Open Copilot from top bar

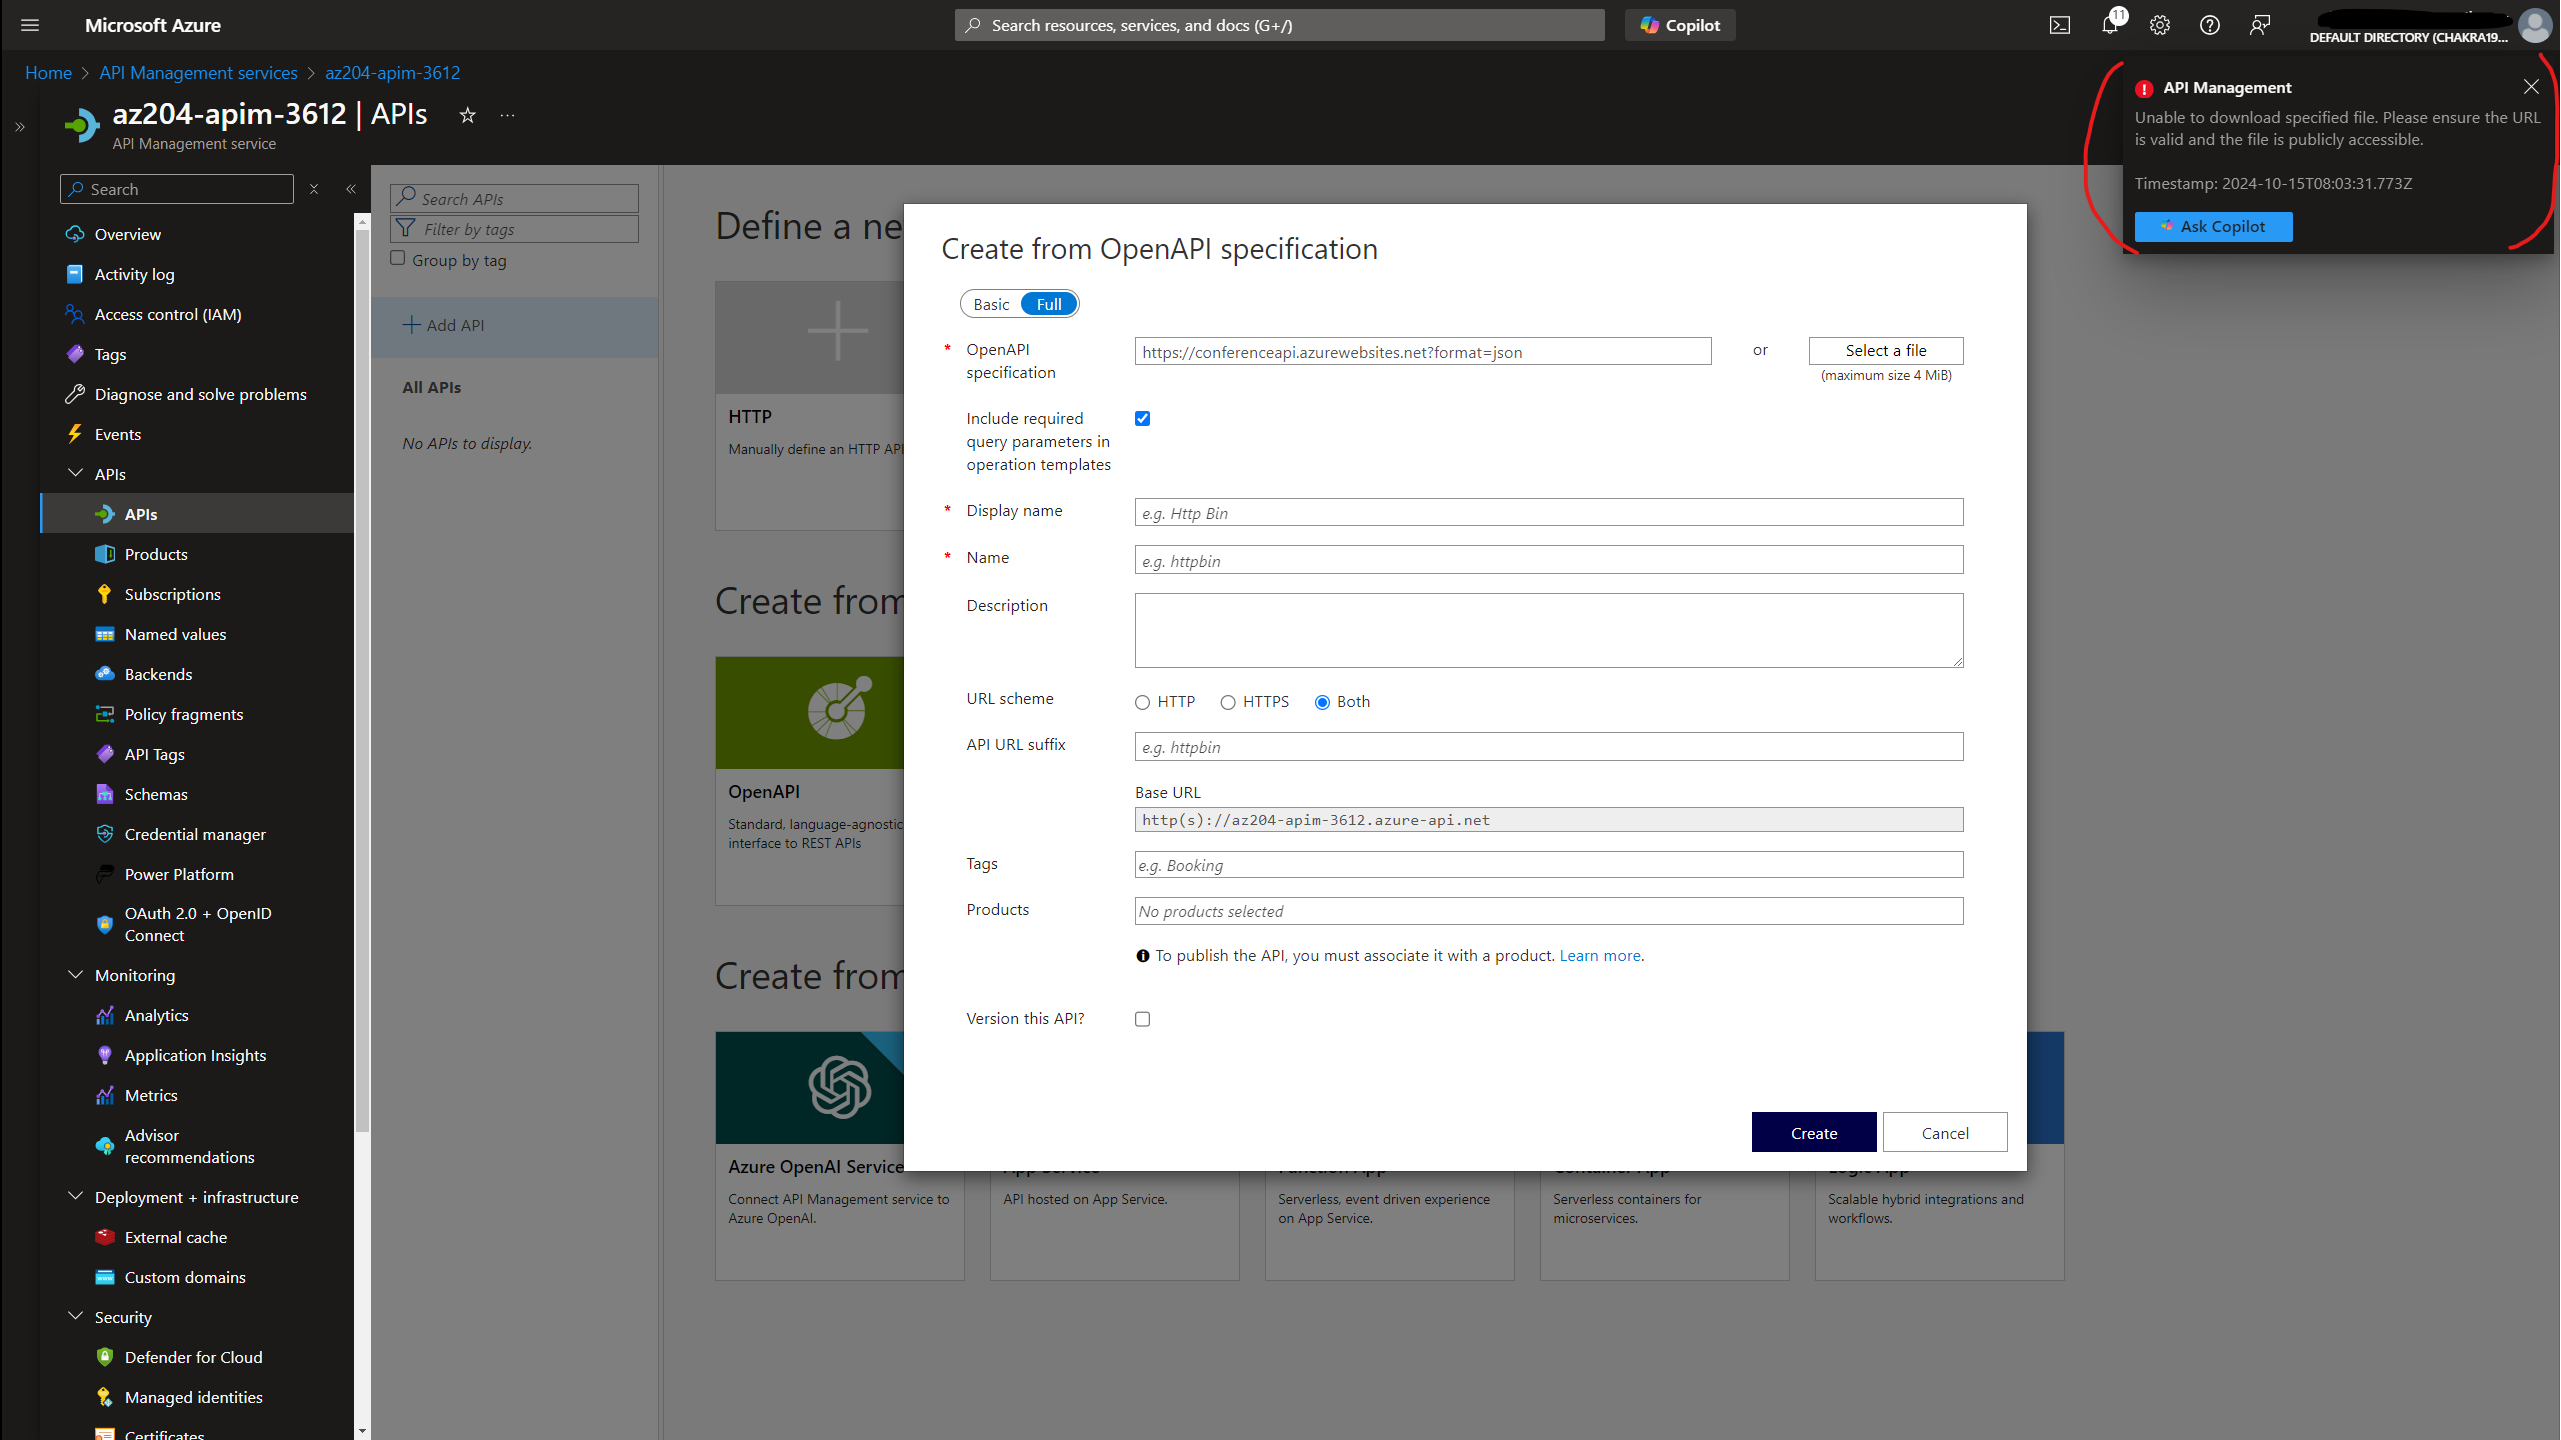1680,25
